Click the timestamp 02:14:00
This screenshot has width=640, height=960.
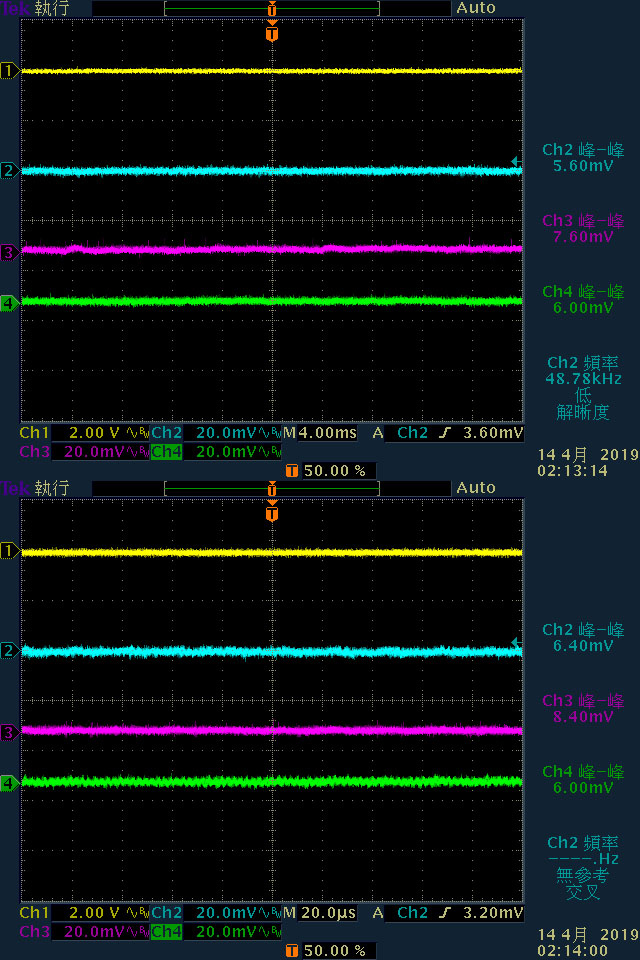click(572, 951)
